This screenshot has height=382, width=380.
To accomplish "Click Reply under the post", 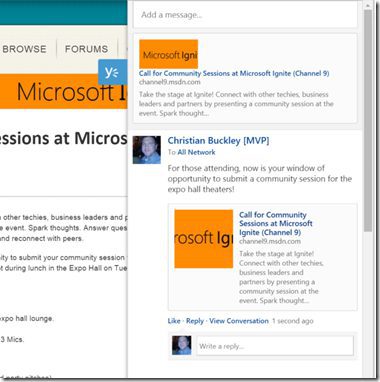I will 195,321.
